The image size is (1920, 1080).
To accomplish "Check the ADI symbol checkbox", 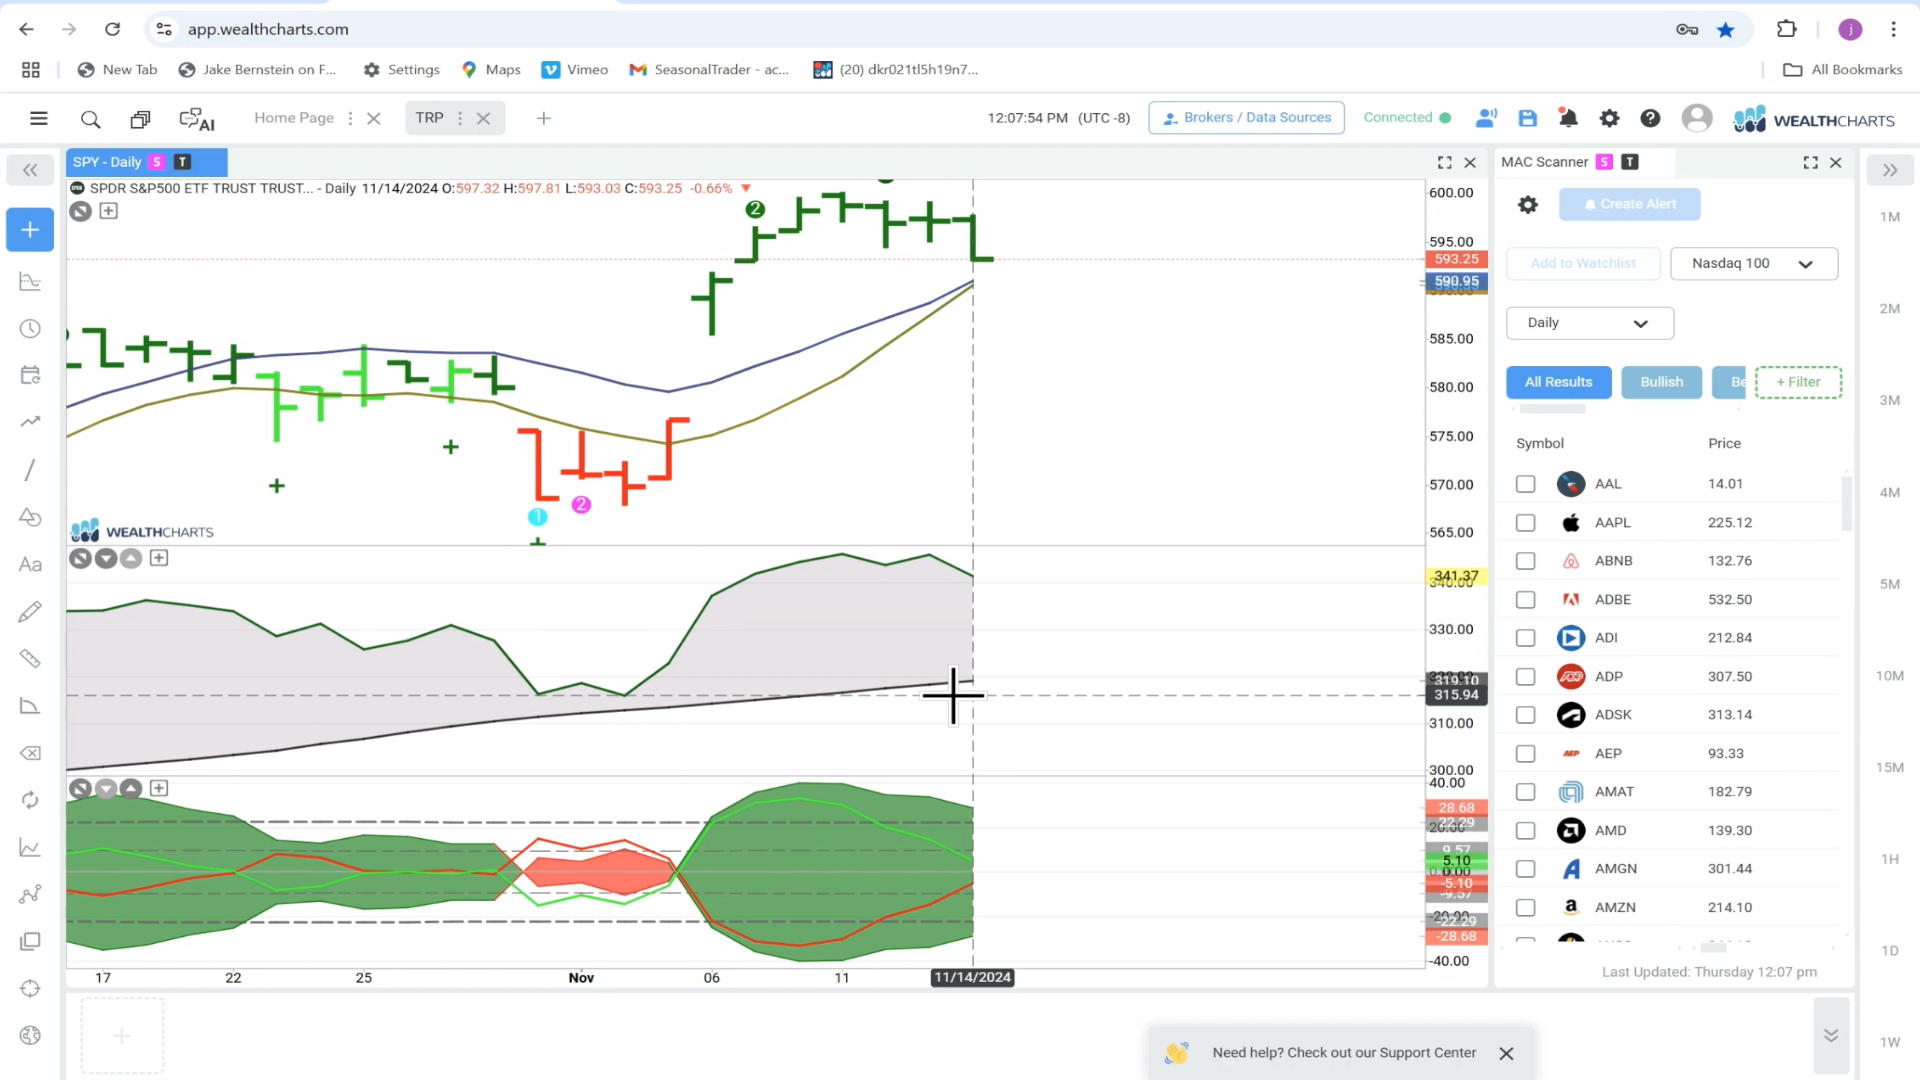I will click(1525, 638).
